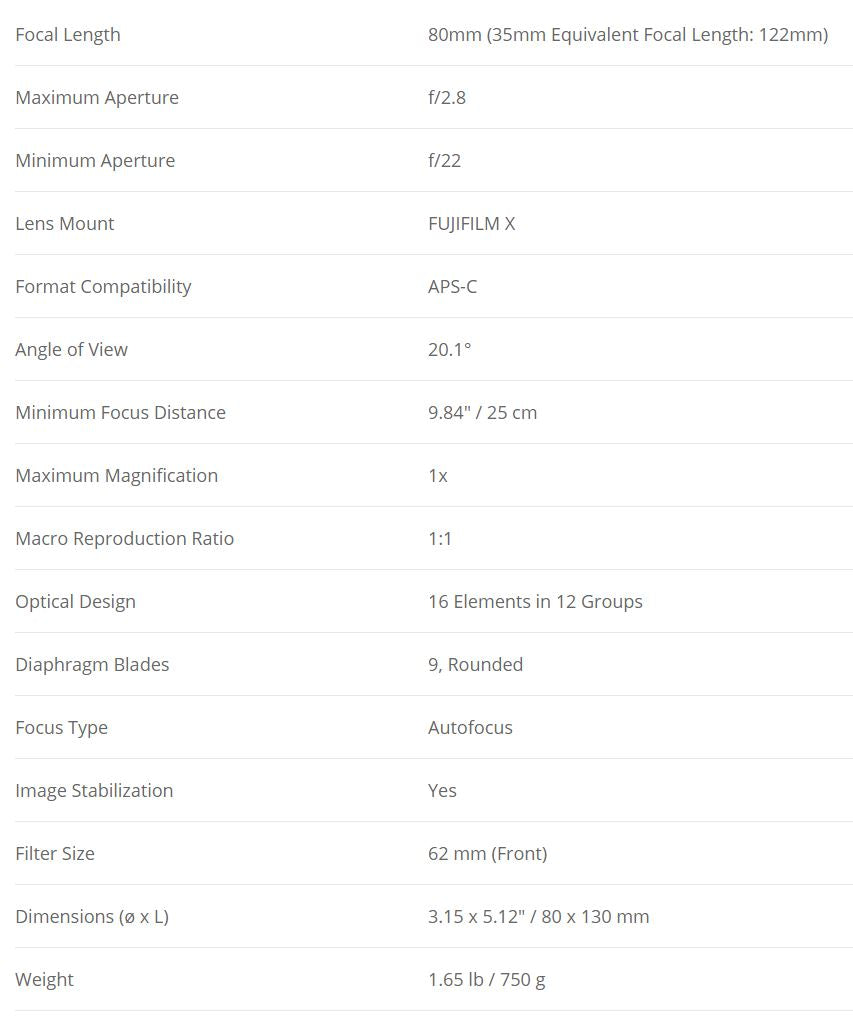Click the Maximum Magnification label
Image resolution: width=853 pixels, height=1018 pixels.
pos(116,476)
